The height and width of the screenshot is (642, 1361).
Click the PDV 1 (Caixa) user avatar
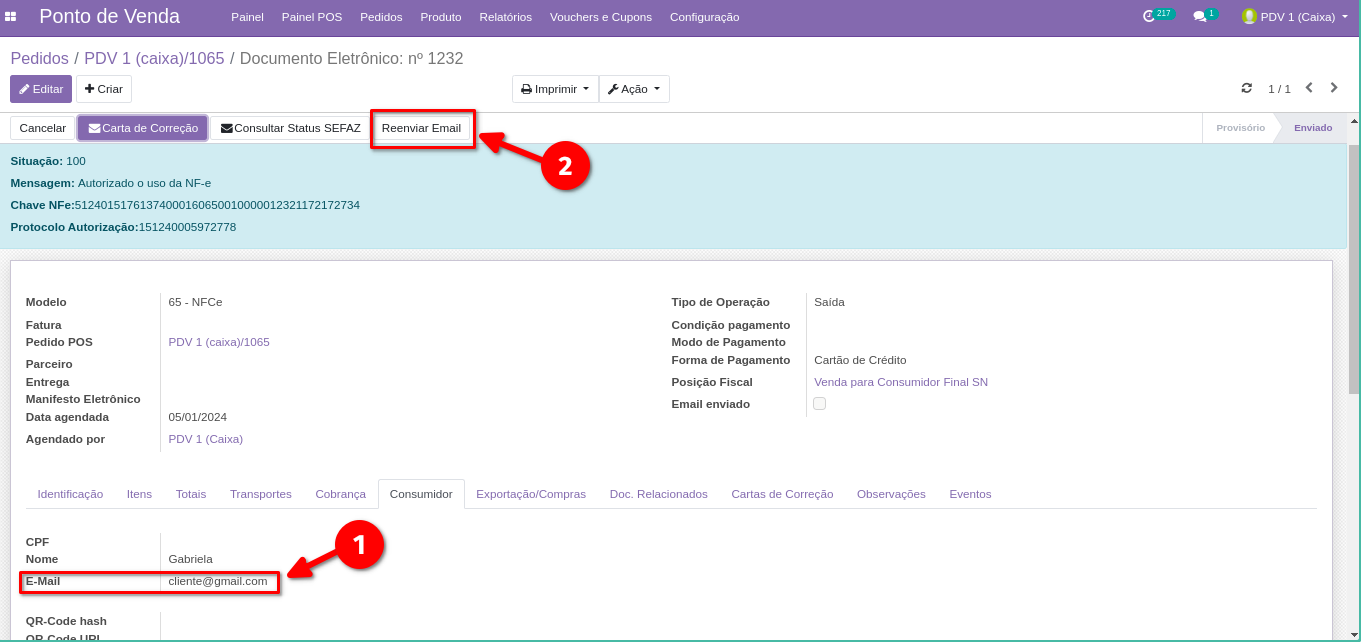[x=1249, y=17]
